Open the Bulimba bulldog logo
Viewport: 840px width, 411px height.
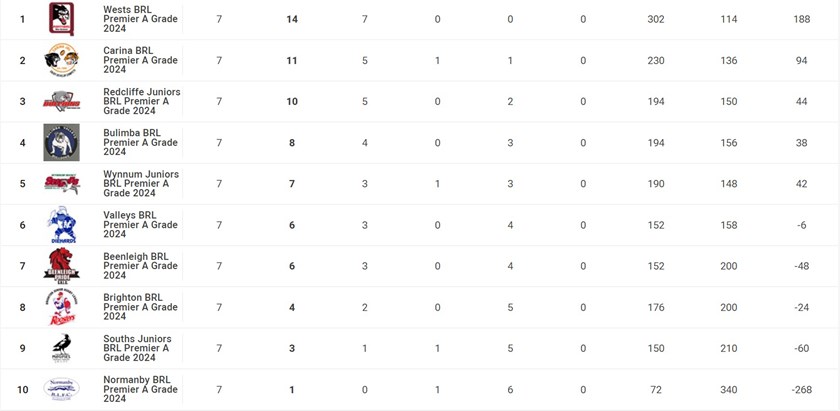click(x=61, y=142)
